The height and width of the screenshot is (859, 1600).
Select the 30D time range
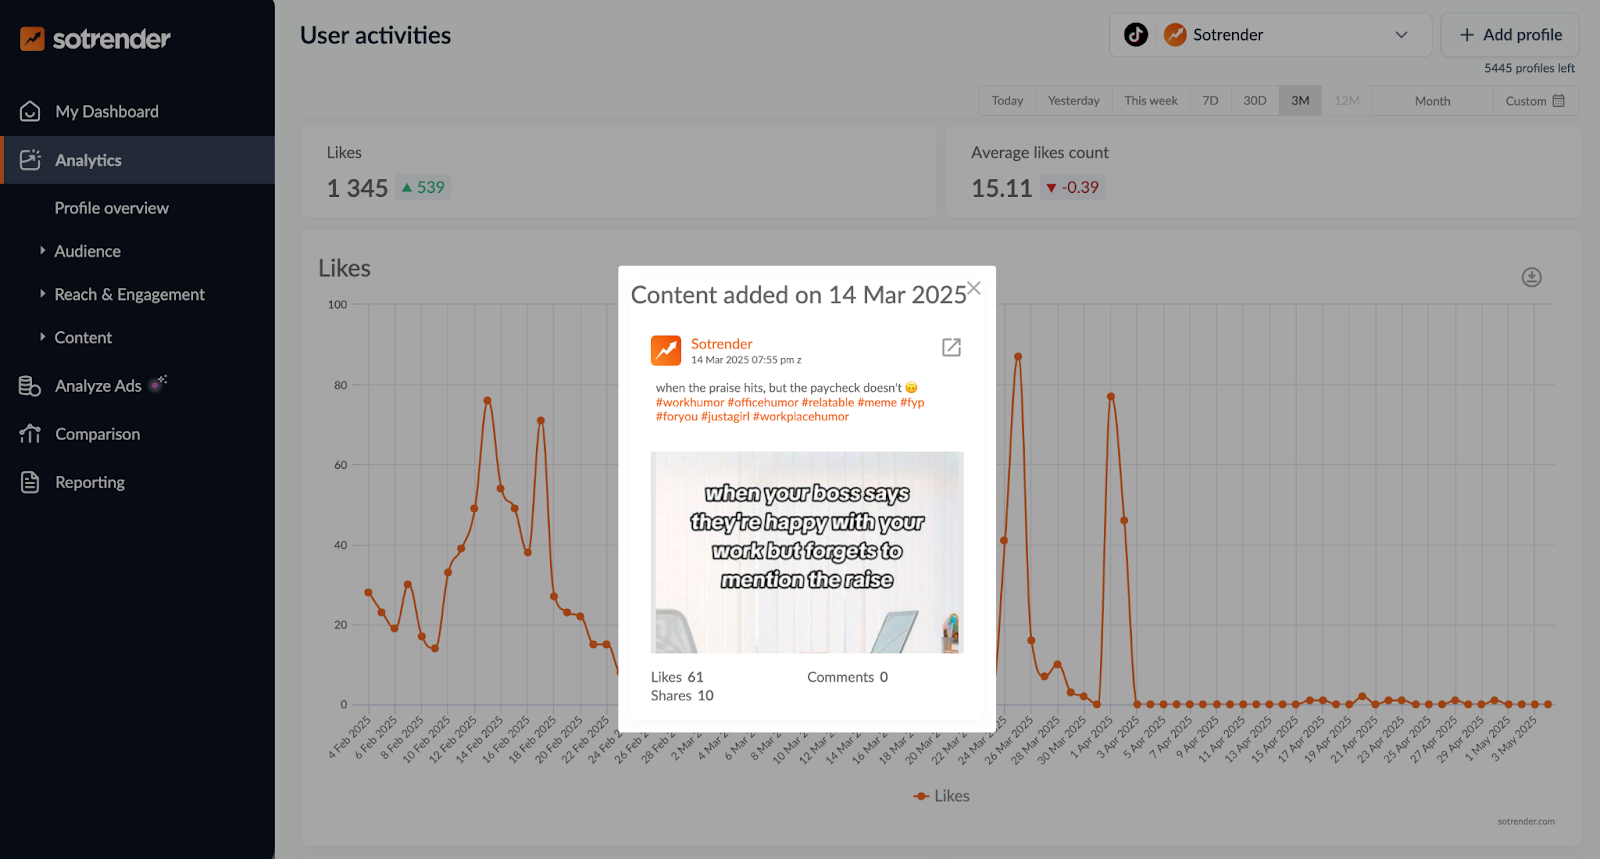pos(1254,101)
